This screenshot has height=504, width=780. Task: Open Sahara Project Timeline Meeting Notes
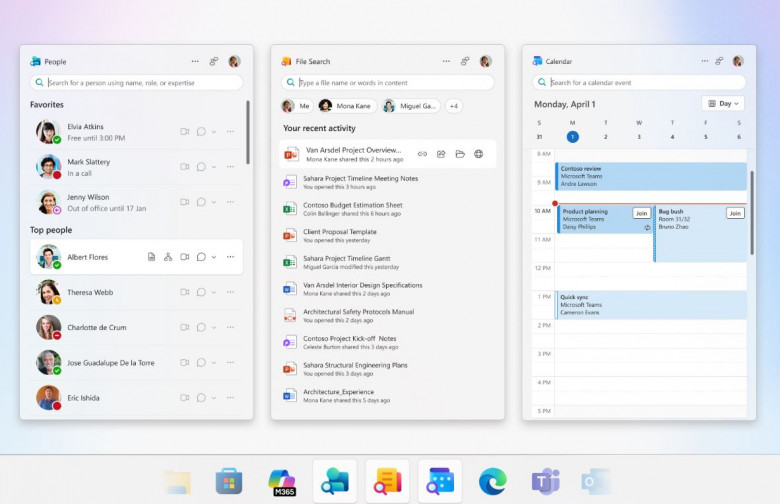click(x=388, y=182)
